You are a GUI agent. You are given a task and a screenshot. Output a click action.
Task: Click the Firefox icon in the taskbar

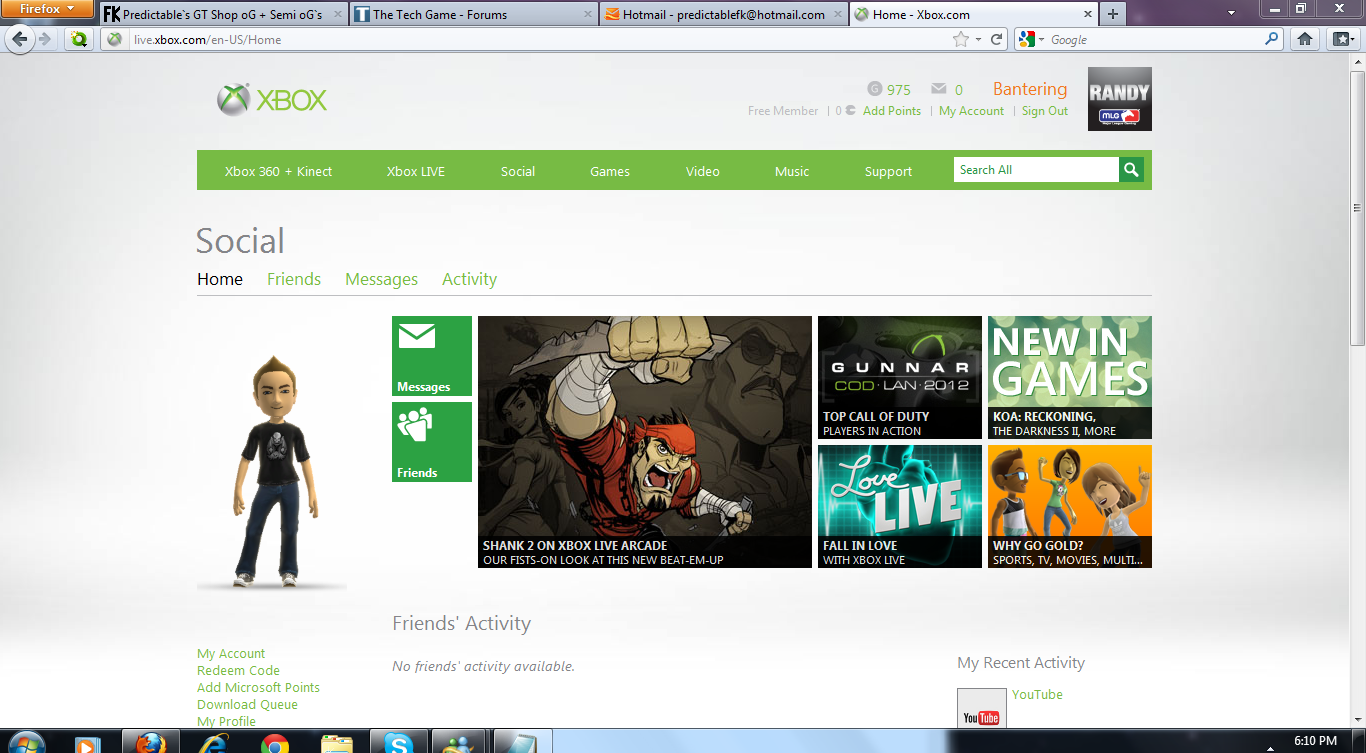coord(150,743)
